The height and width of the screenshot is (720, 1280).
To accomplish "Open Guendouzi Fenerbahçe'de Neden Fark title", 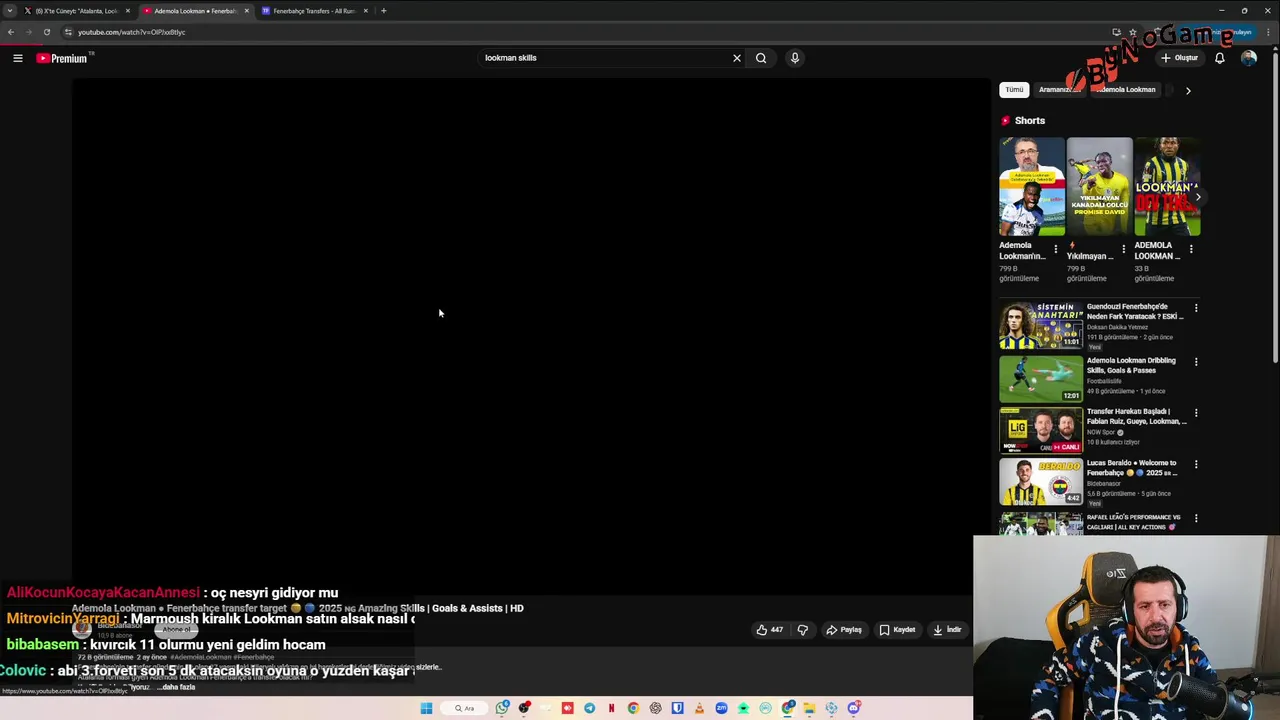I will (1135, 311).
